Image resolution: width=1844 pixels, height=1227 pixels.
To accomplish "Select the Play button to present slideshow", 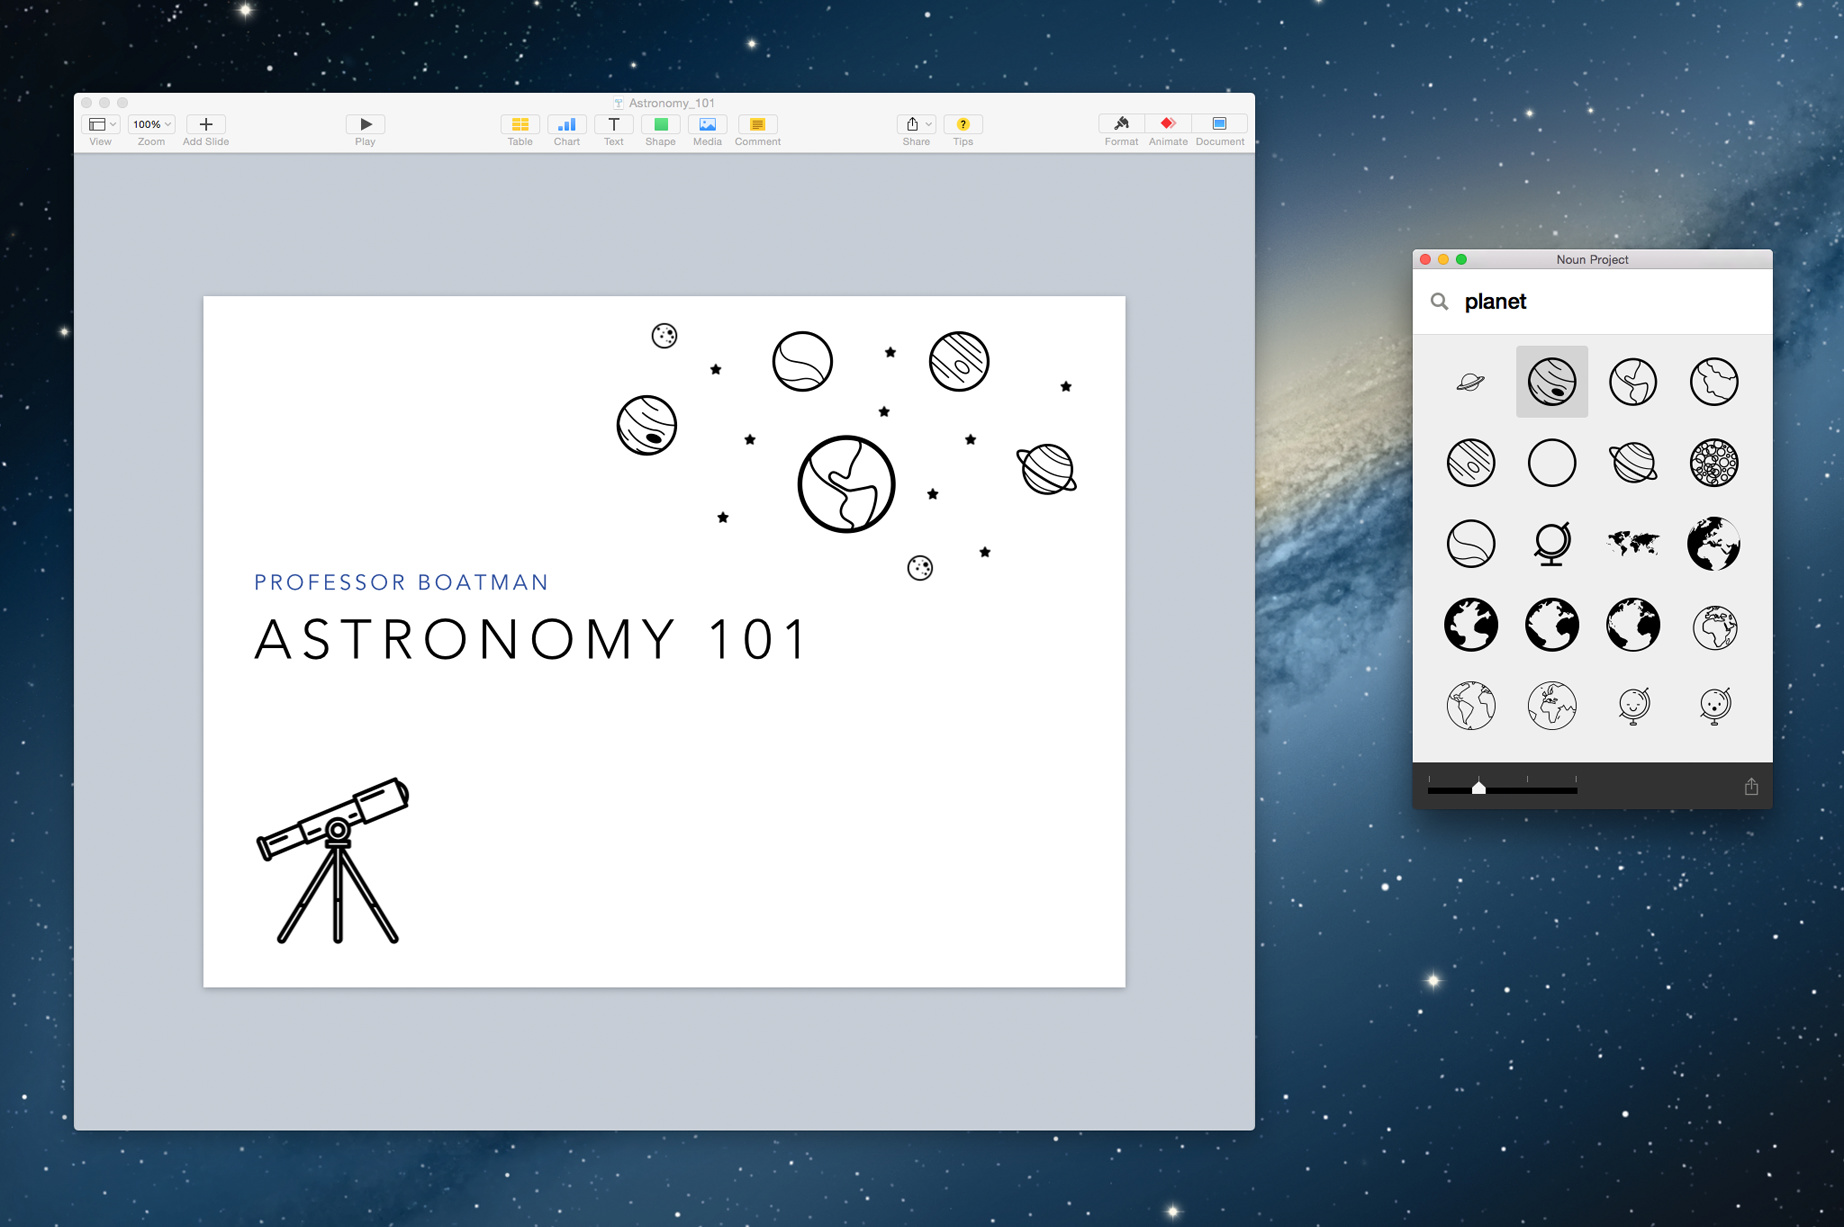I will coord(365,124).
